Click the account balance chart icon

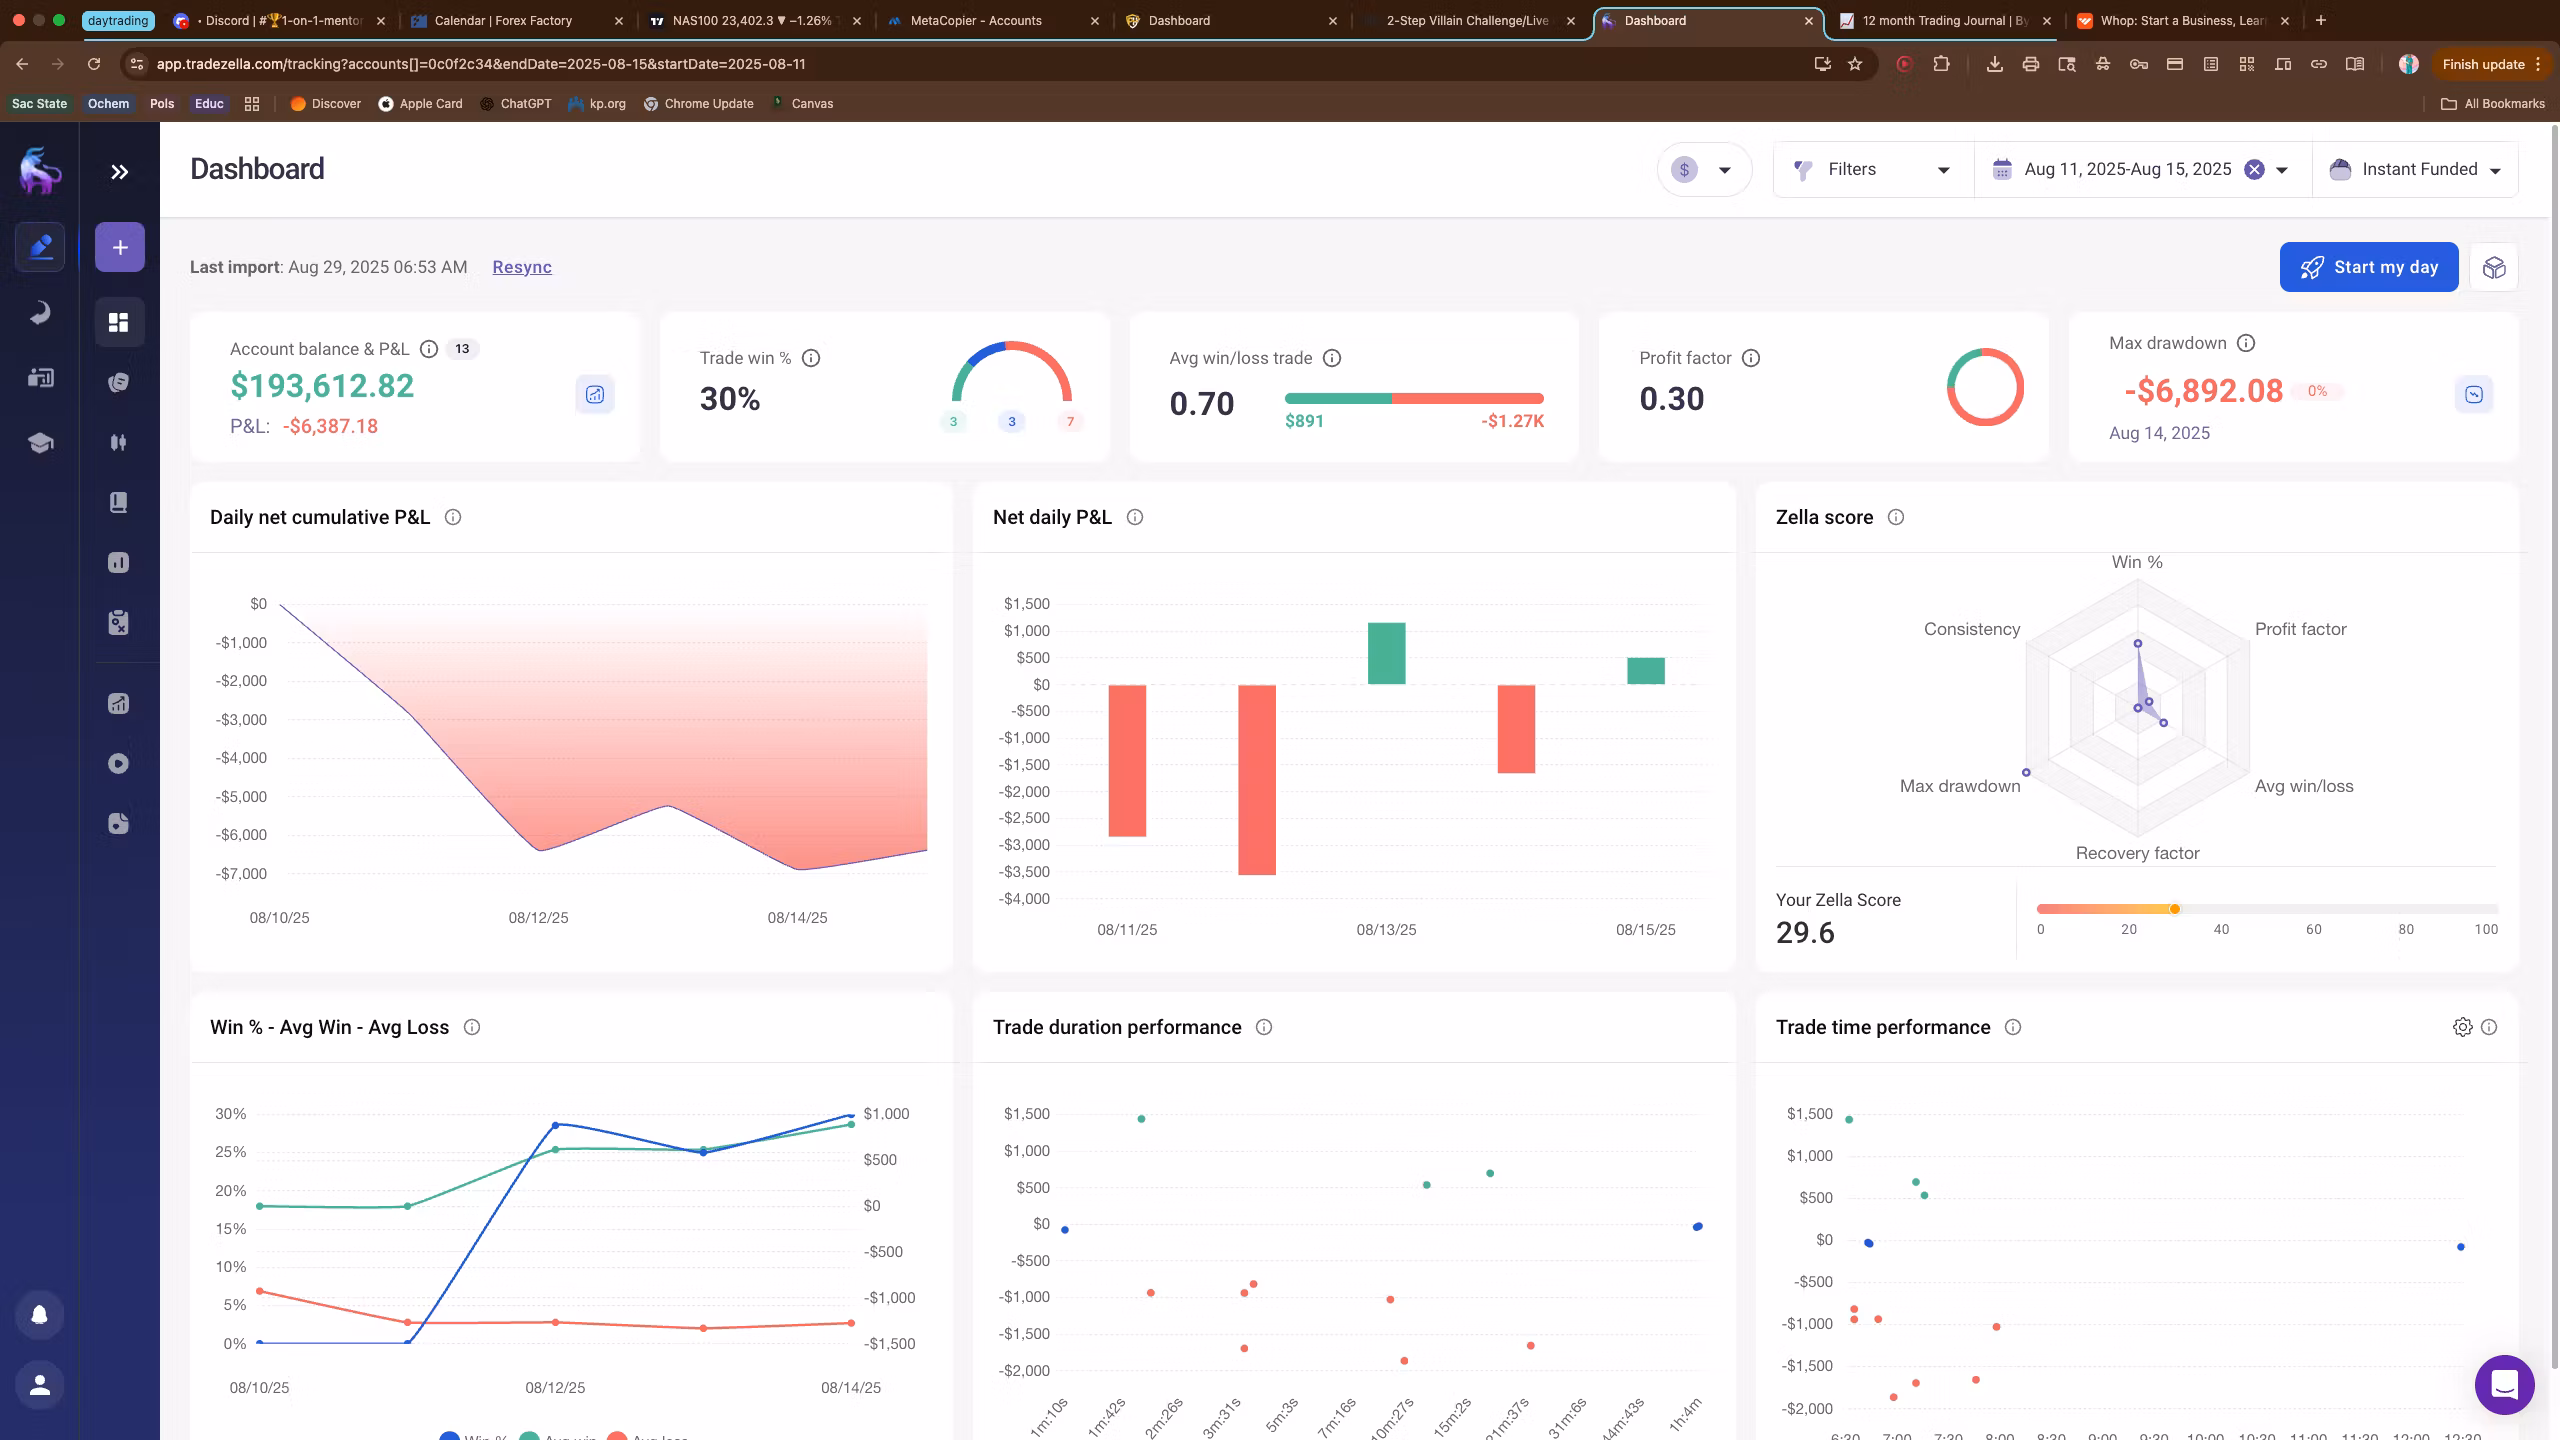[595, 394]
